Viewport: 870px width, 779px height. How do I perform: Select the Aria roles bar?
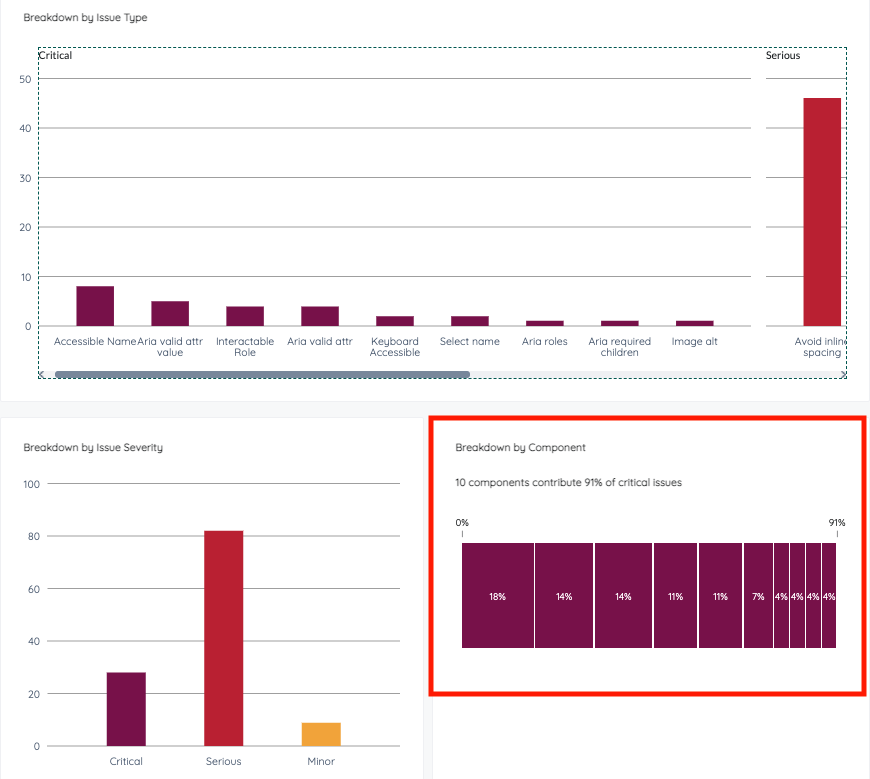click(x=544, y=323)
